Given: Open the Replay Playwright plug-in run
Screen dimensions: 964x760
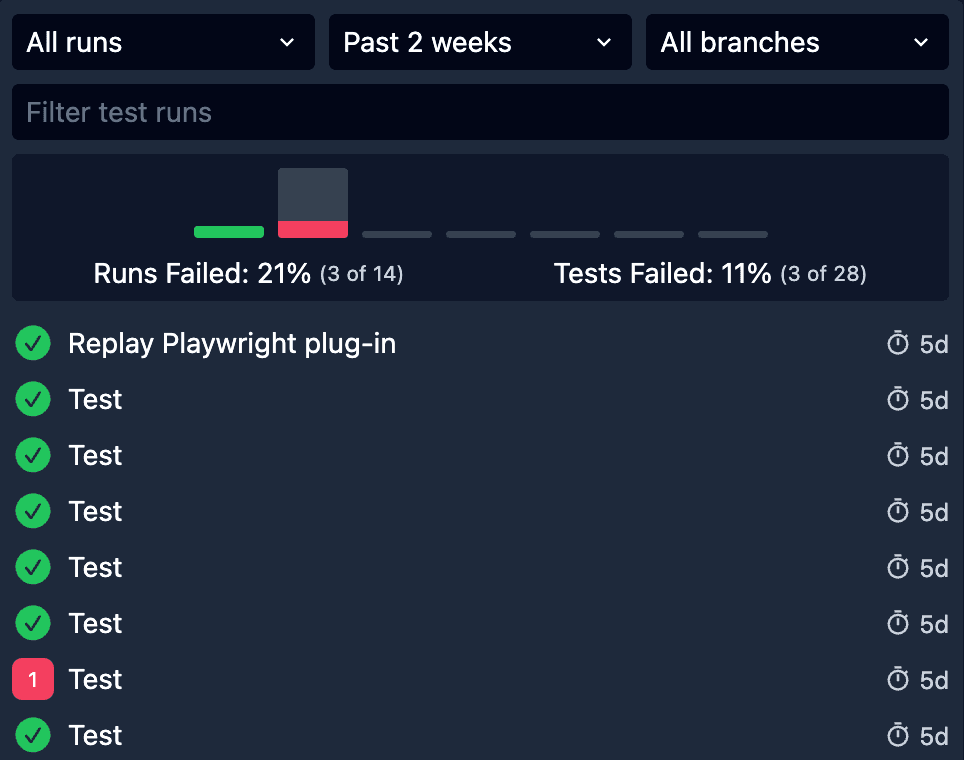Looking at the screenshot, I should point(232,343).
